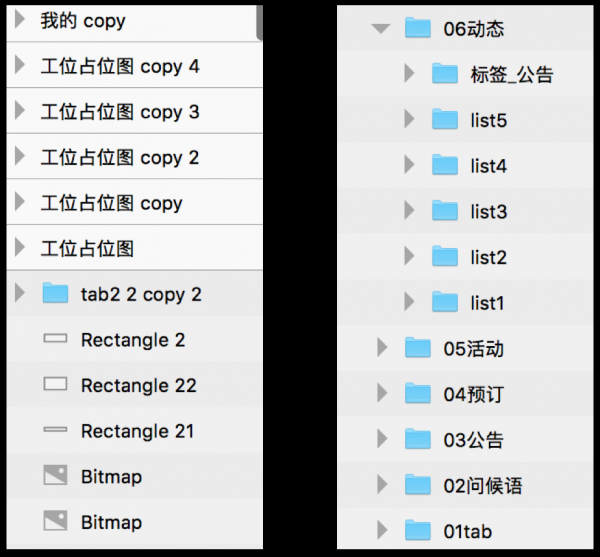Screen dimensions: 600x557
Task: Expand the tab2 2 copy 2 group
Action: [20, 294]
